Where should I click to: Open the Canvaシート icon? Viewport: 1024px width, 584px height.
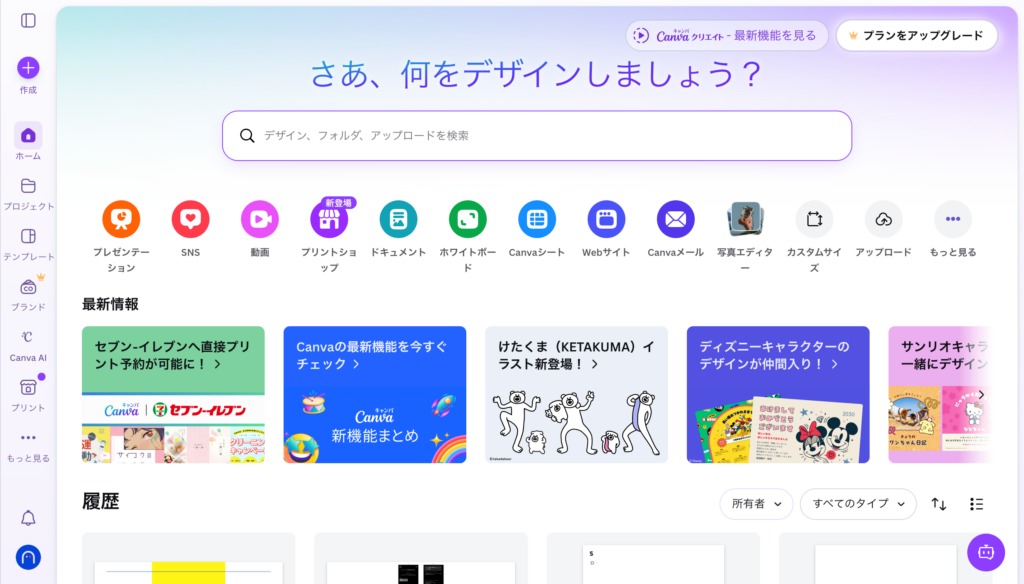[537, 219]
